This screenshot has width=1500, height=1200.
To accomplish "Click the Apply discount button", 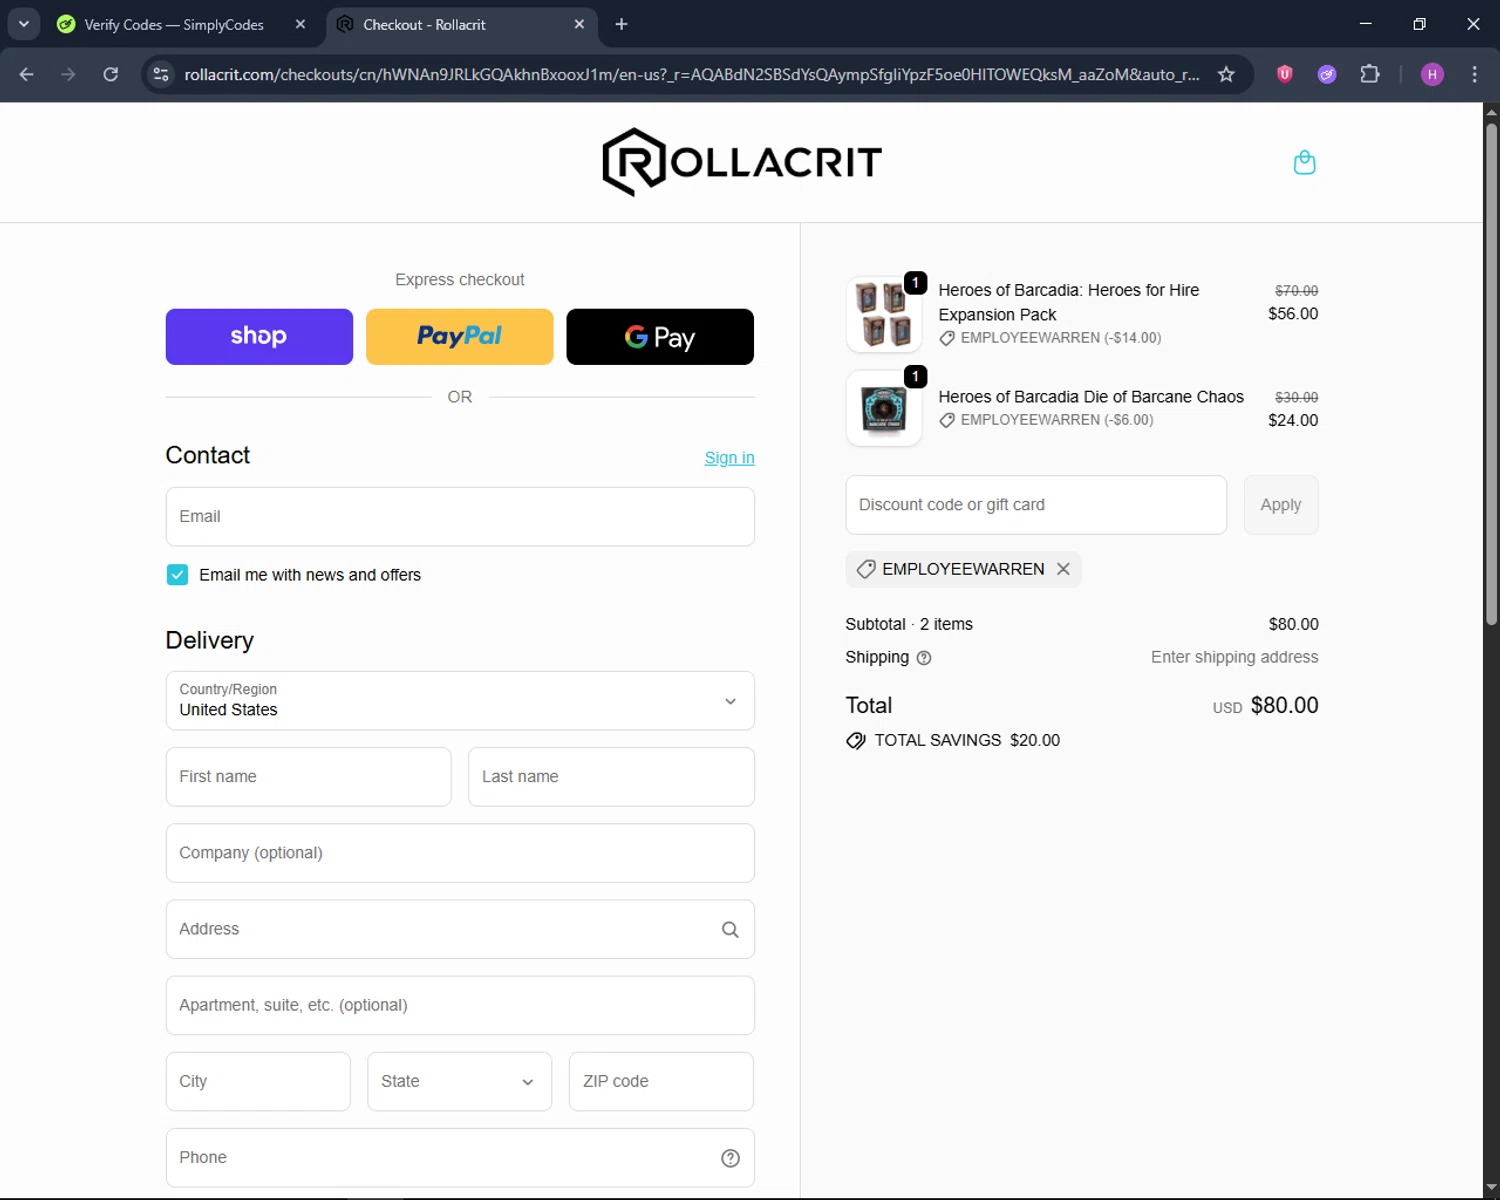I will [1281, 505].
